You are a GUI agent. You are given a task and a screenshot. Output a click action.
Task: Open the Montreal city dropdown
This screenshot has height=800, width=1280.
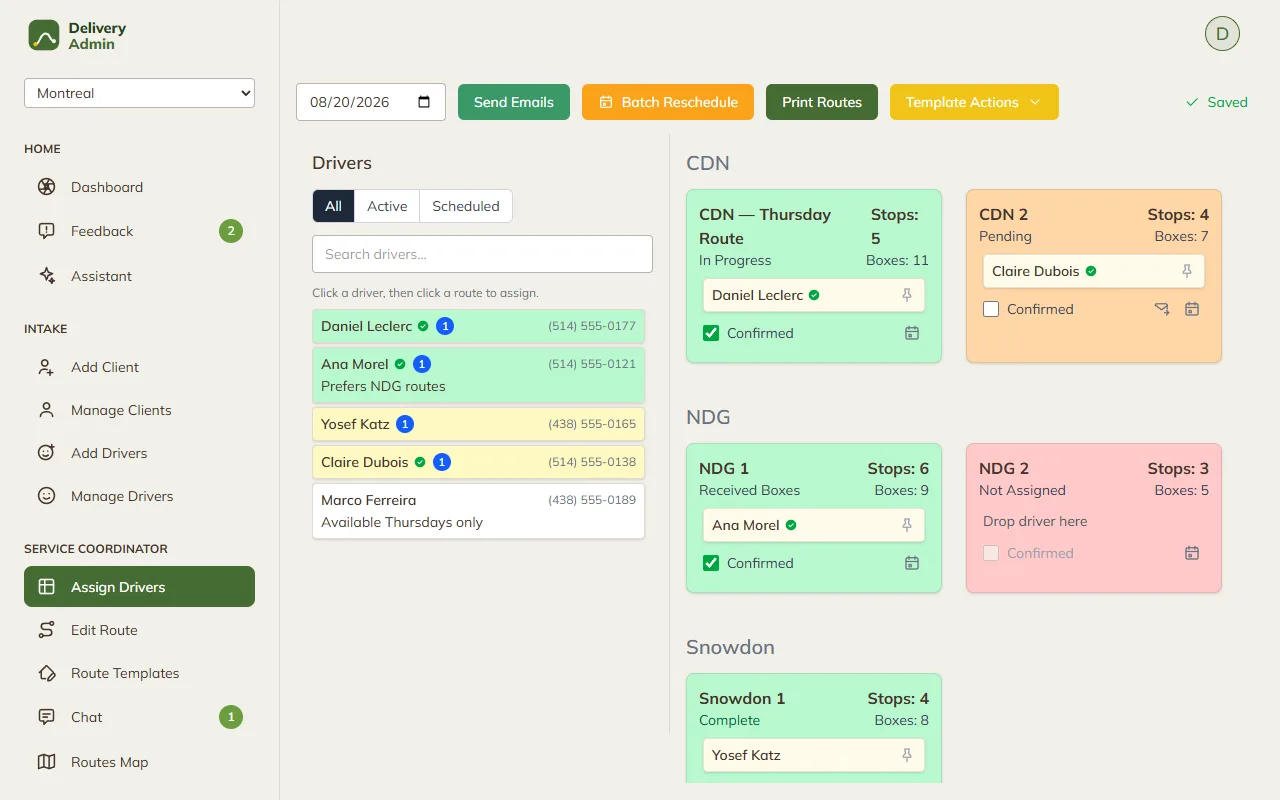pyautogui.click(x=140, y=93)
